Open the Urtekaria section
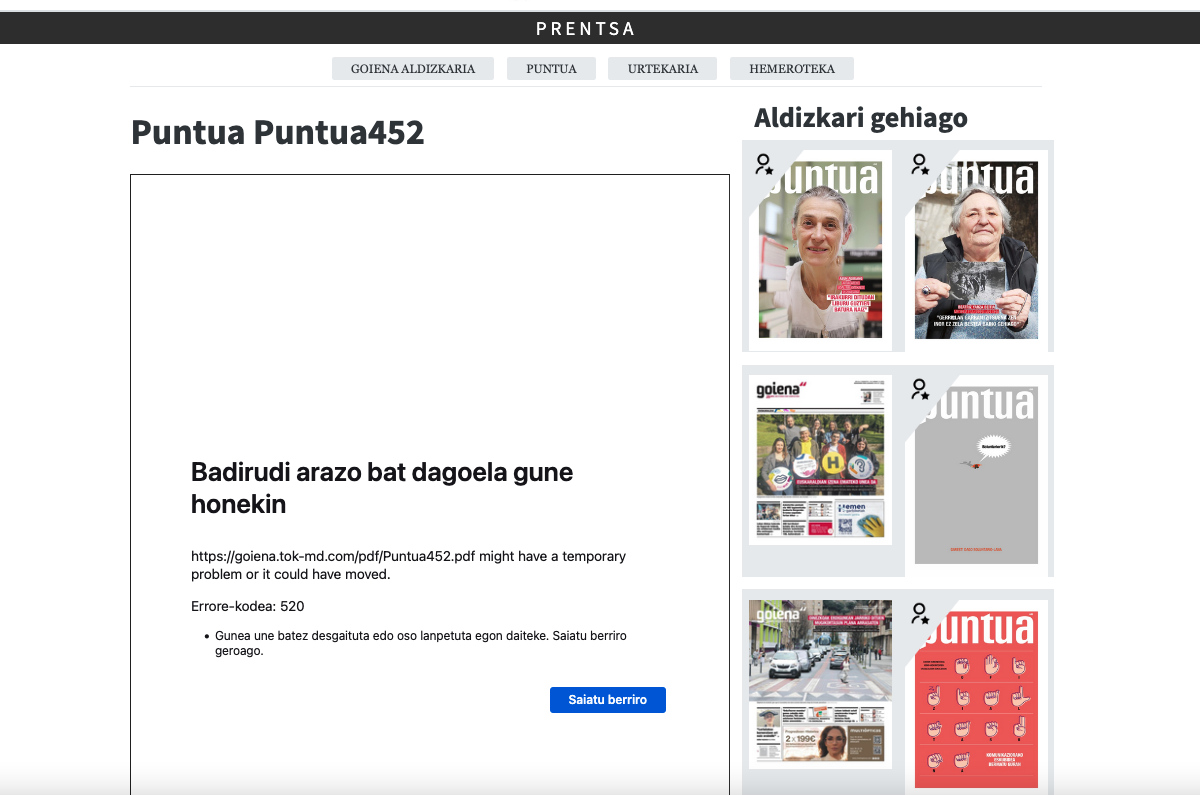This screenshot has width=1200, height=795. pyautogui.click(x=663, y=69)
